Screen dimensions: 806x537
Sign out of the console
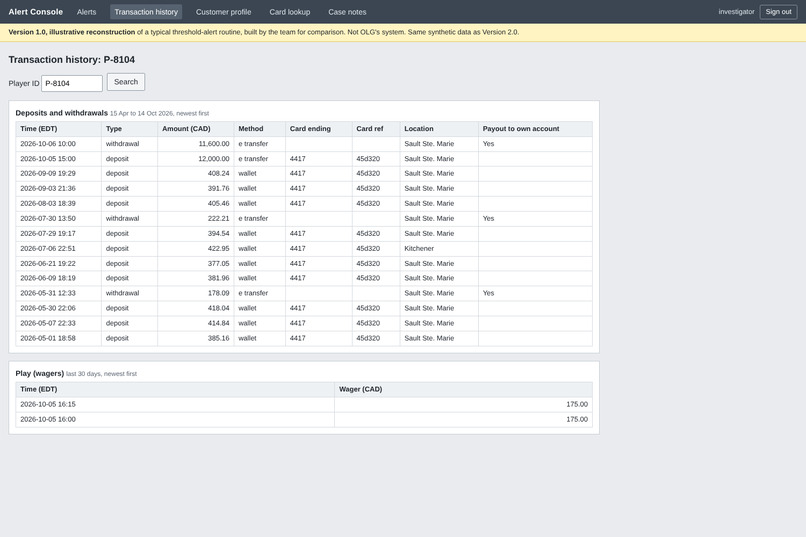[778, 12]
